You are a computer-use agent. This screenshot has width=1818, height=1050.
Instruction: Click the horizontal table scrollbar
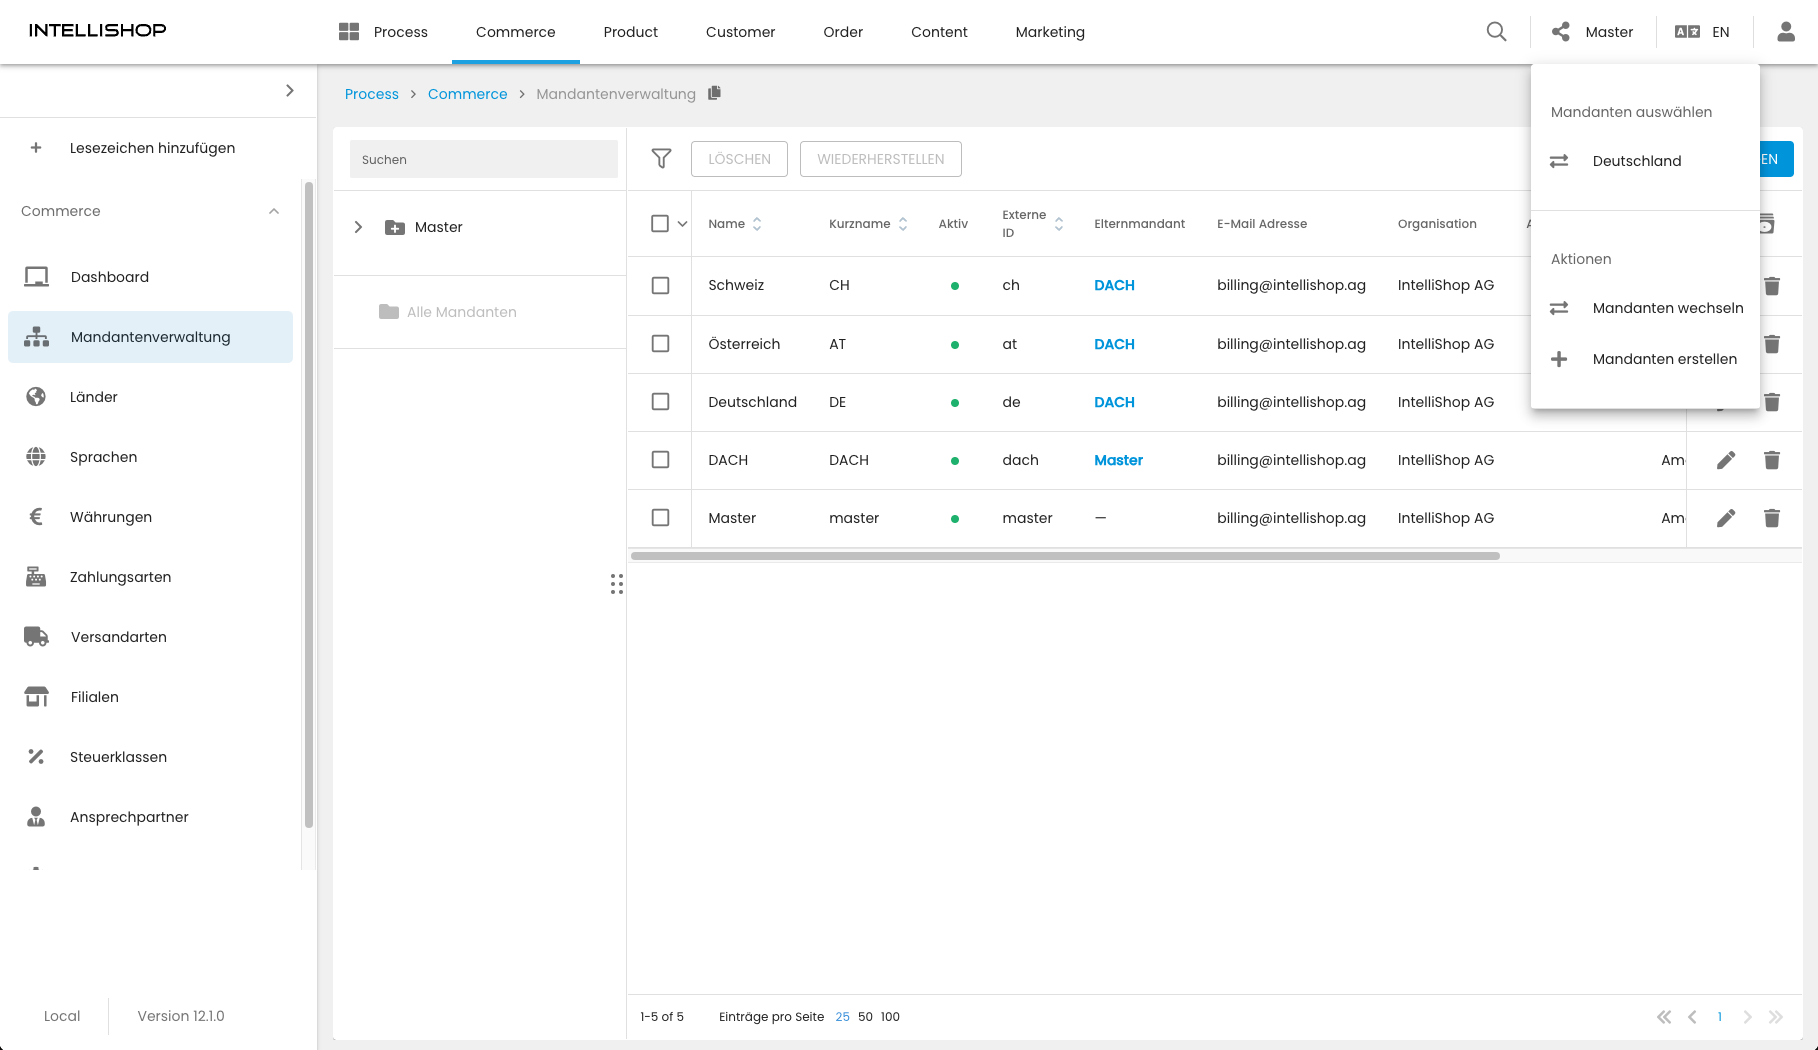[1065, 556]
